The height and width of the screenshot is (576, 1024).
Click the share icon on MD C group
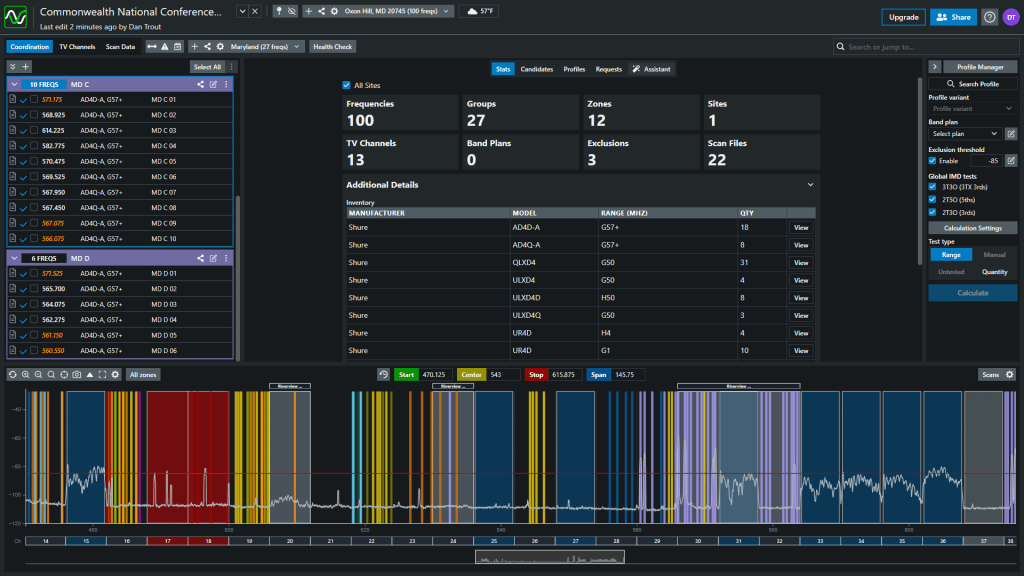(x=200, y=84)
